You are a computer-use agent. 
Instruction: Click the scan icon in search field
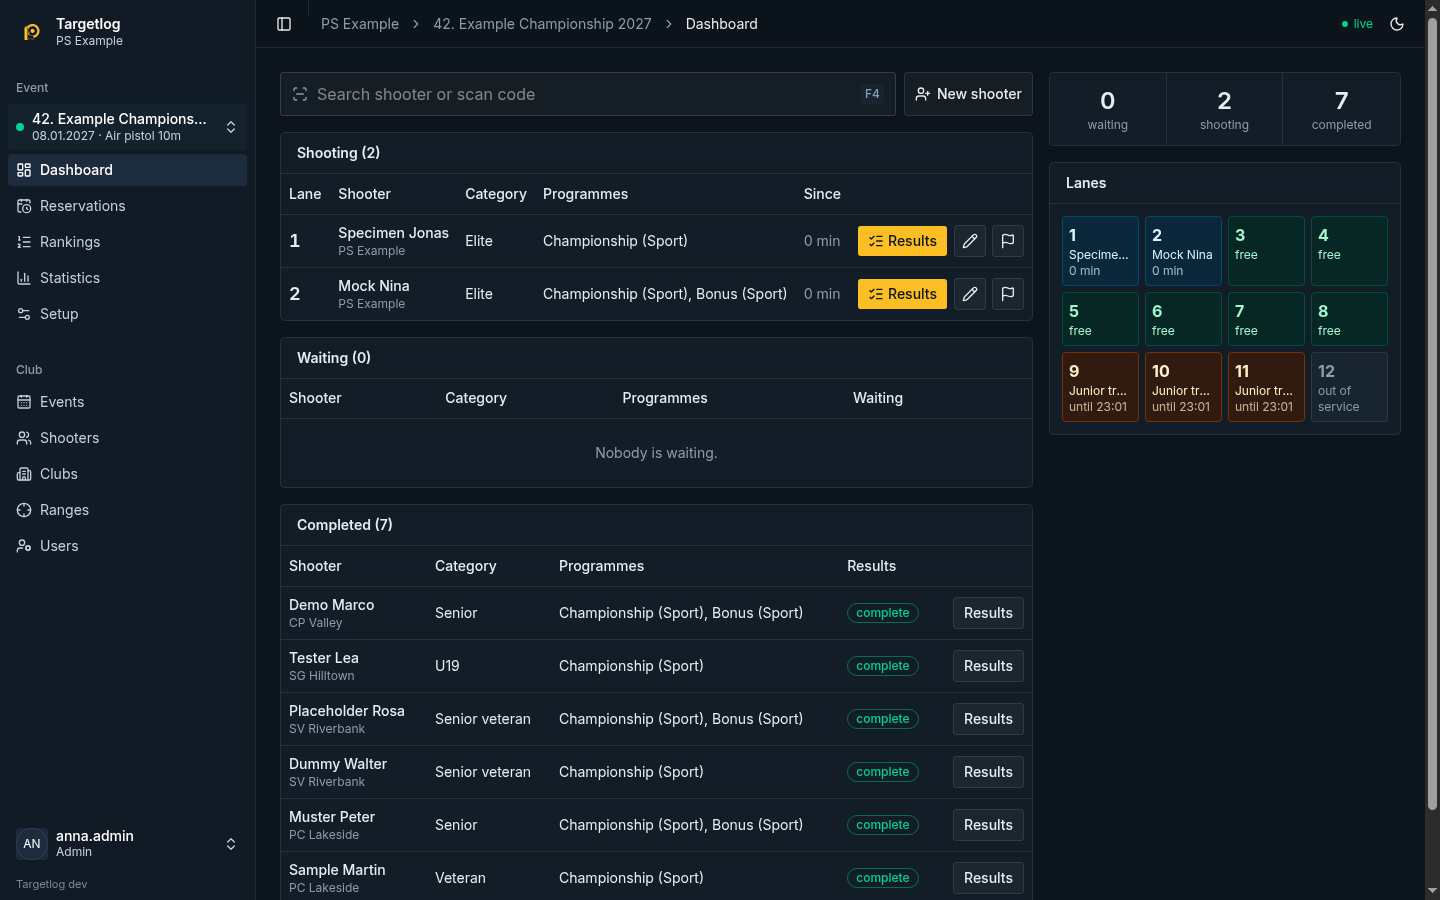[x=300, y=94]
